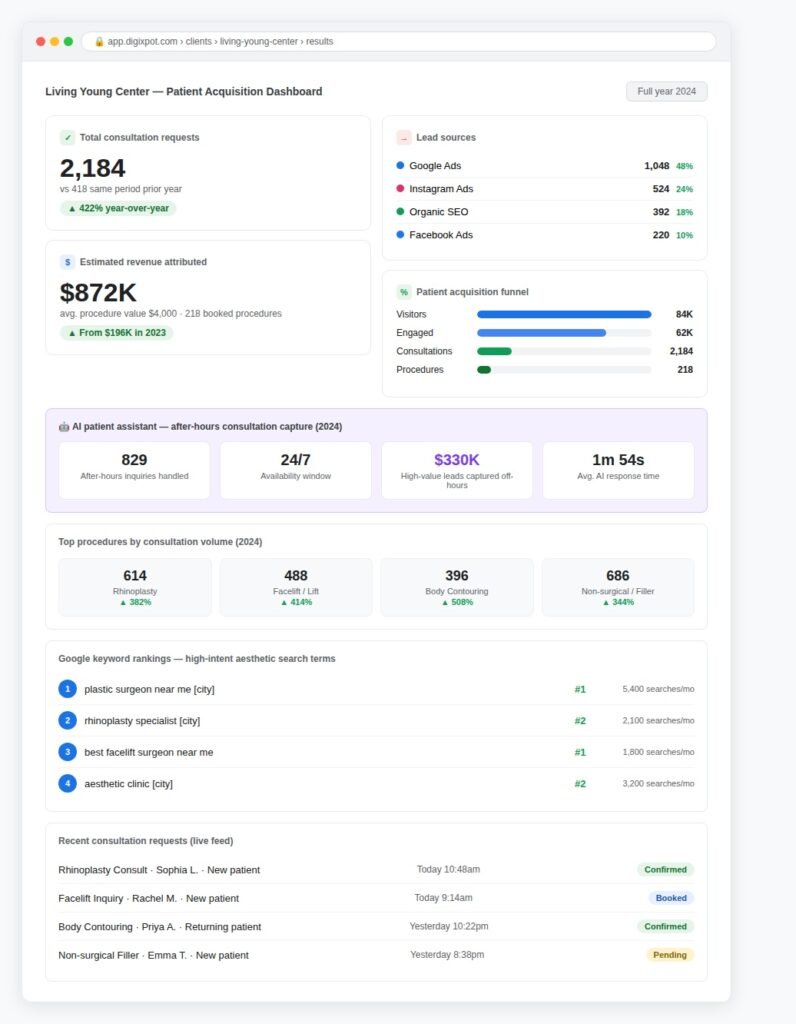Click the Visitors funnel progress bar

coord(564,314)
